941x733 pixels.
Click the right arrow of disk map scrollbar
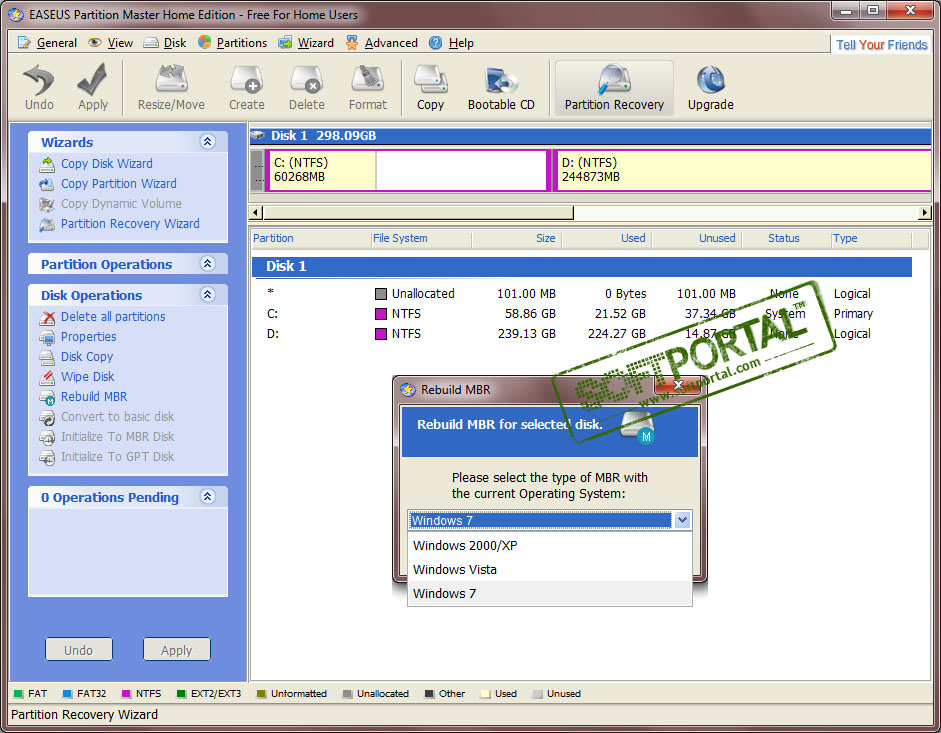(925, 213)
